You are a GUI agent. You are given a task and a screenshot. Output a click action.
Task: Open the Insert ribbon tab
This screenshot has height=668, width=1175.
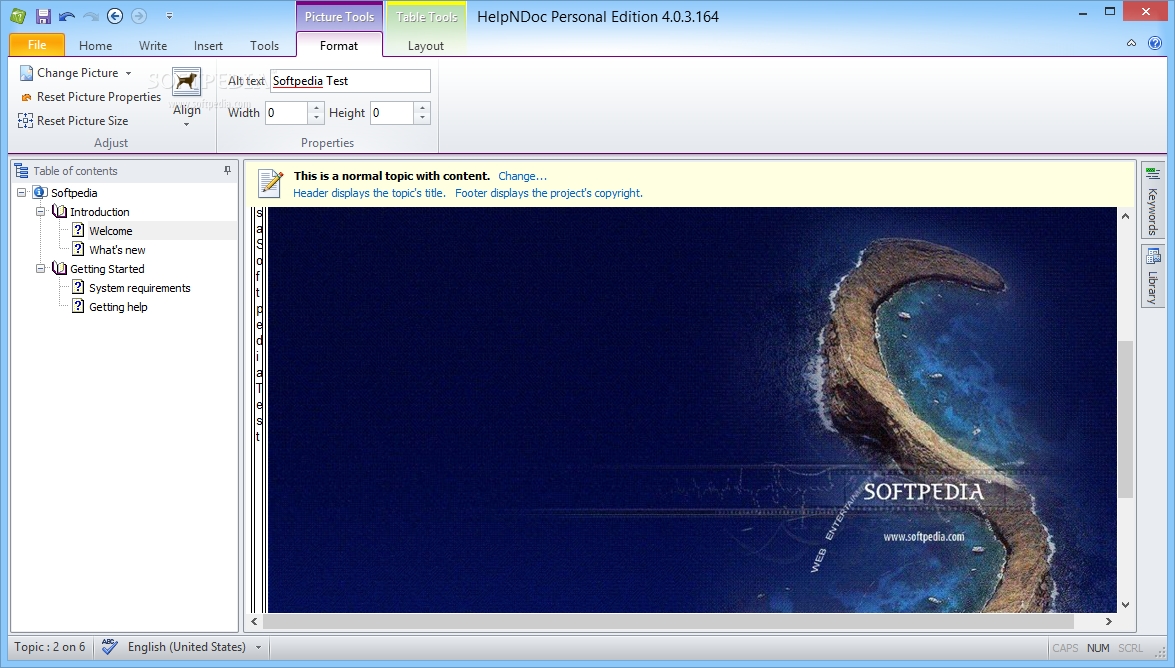[208, 46]
